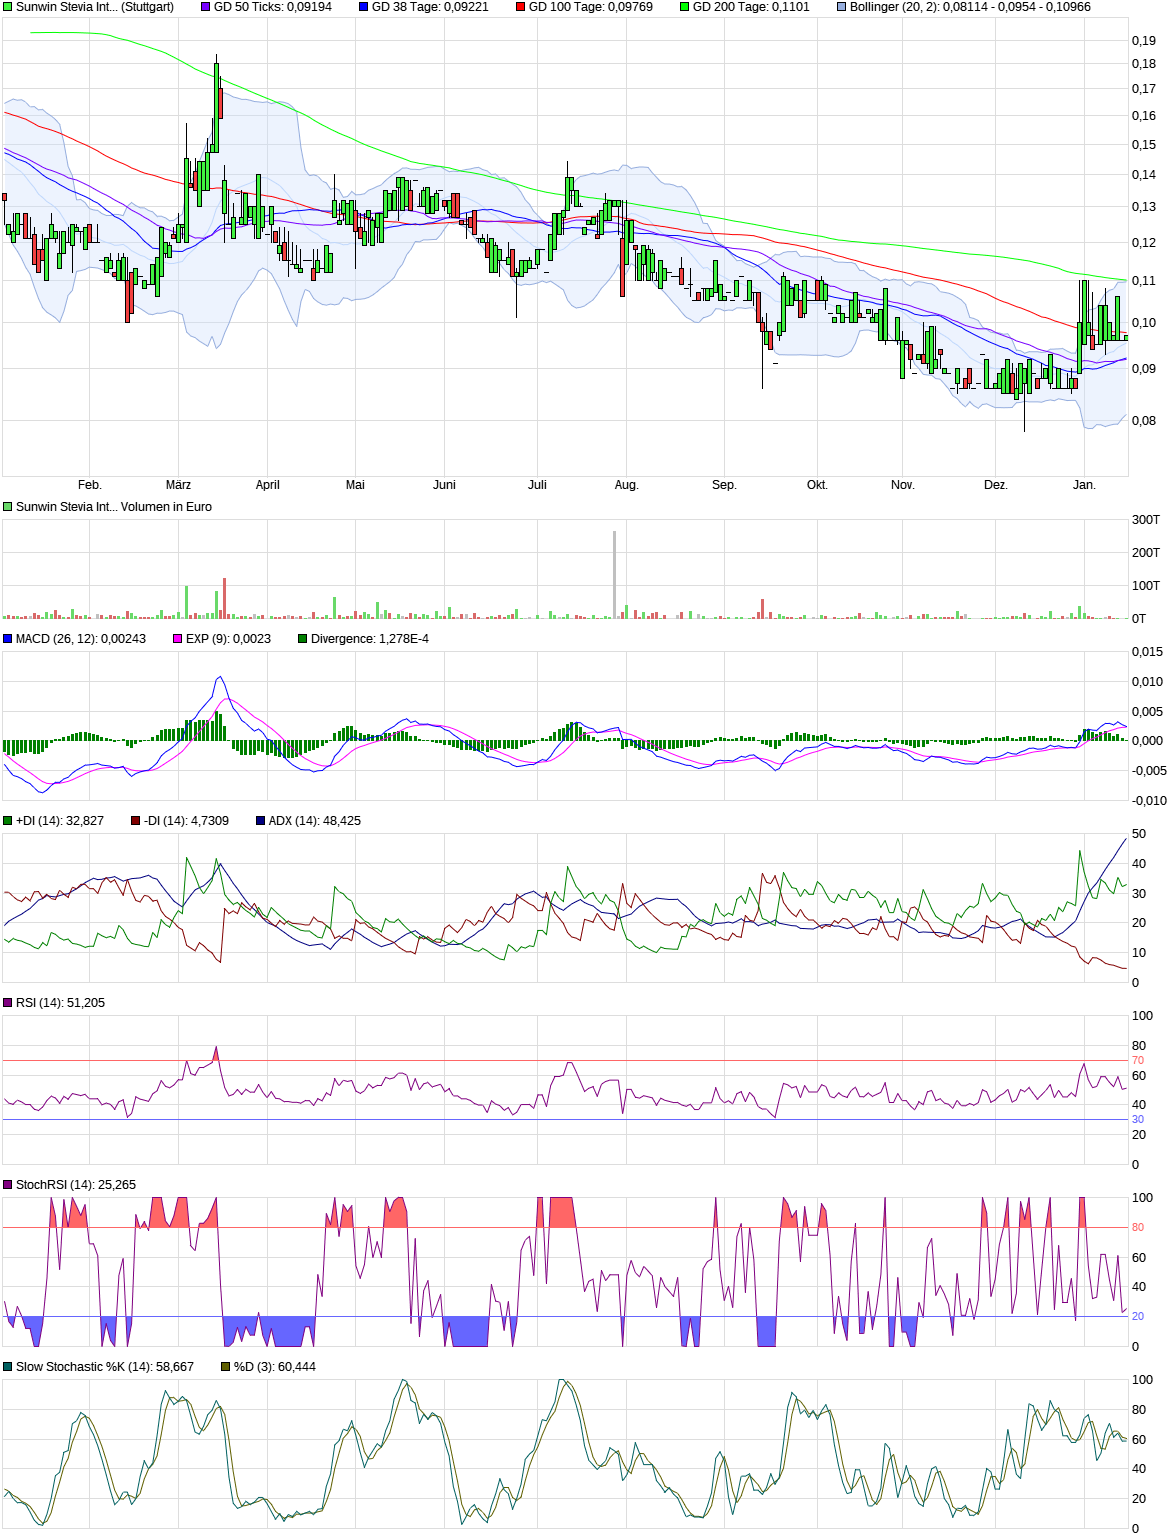
Task: Click the %D (3): 60,444 label
Action: [x=275, y=1367]
